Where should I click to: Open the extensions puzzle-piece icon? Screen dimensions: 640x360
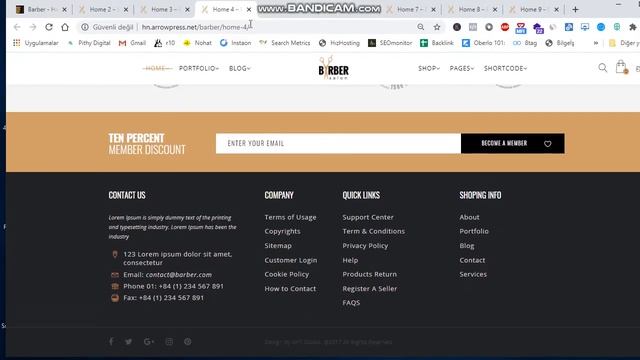633,27
